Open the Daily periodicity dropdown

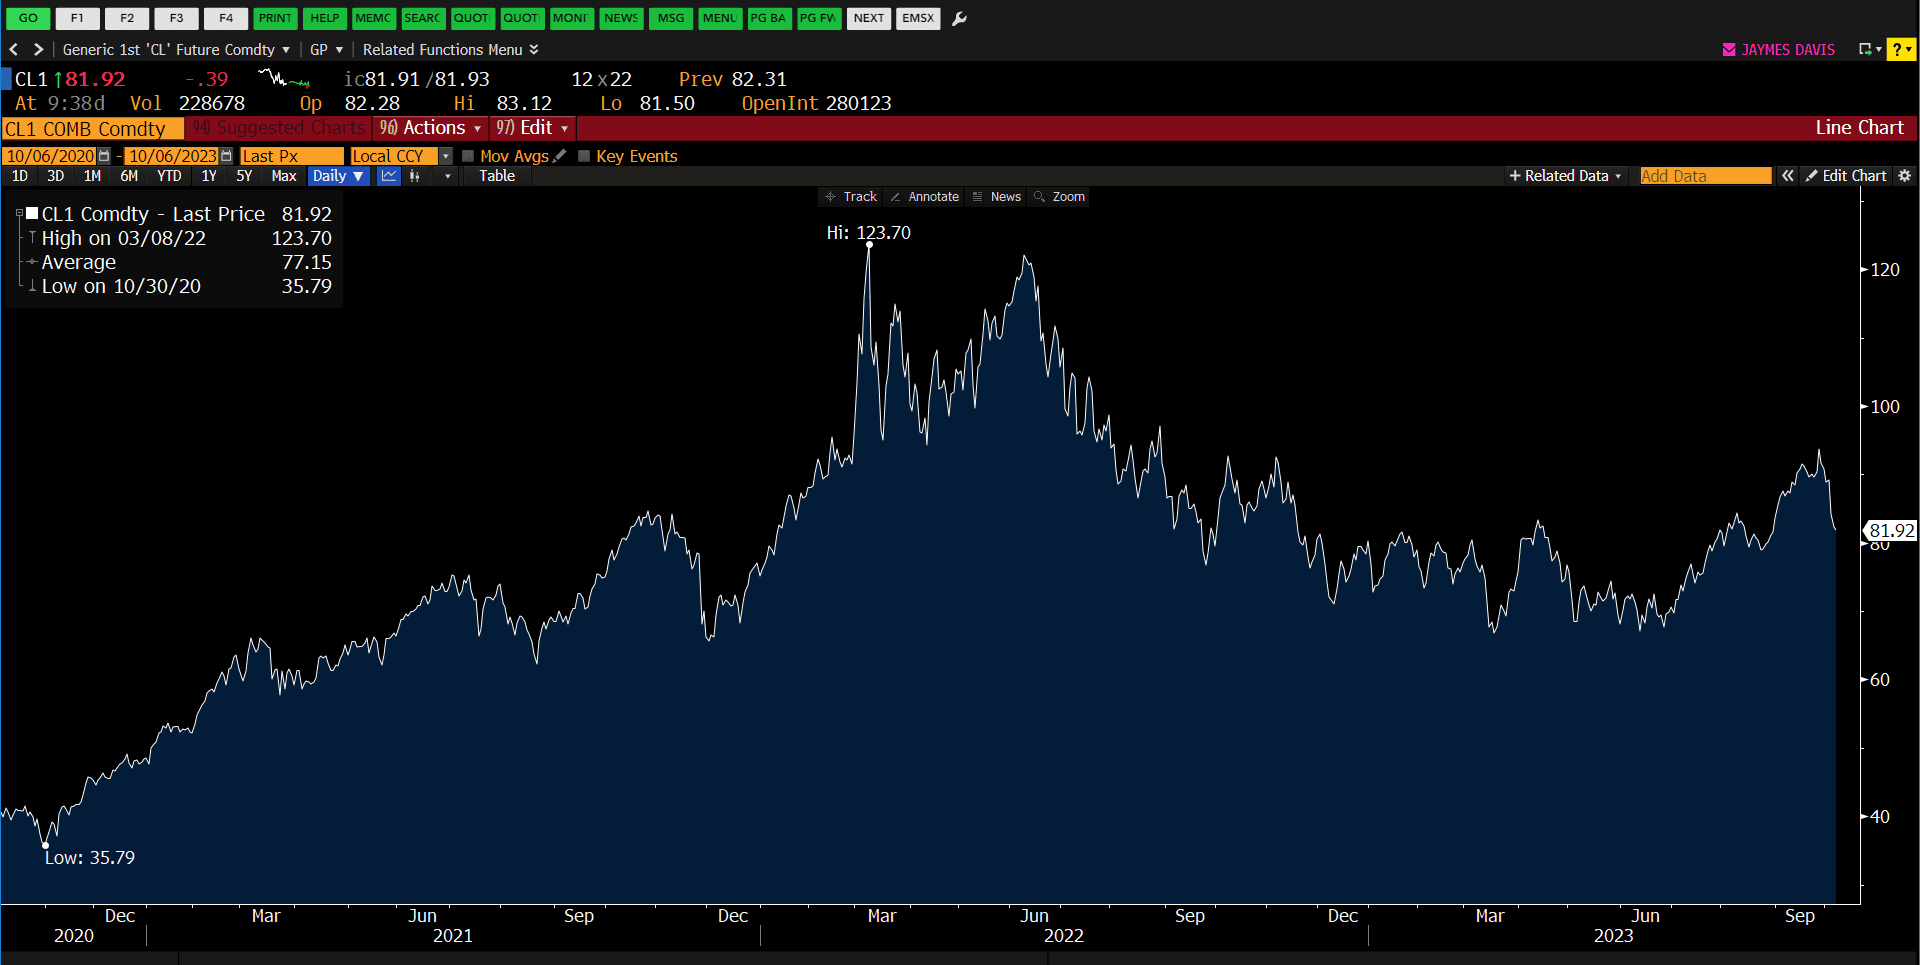coord(338,176)
